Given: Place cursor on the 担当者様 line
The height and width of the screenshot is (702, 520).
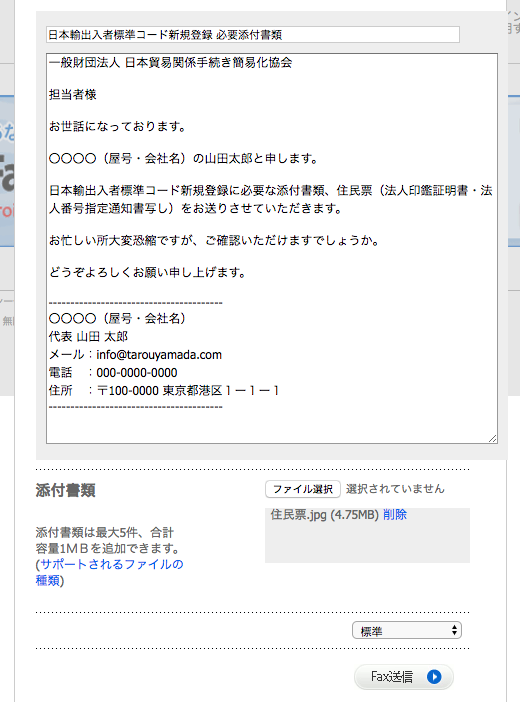Looking at the screenshot, I should [73, 94].
